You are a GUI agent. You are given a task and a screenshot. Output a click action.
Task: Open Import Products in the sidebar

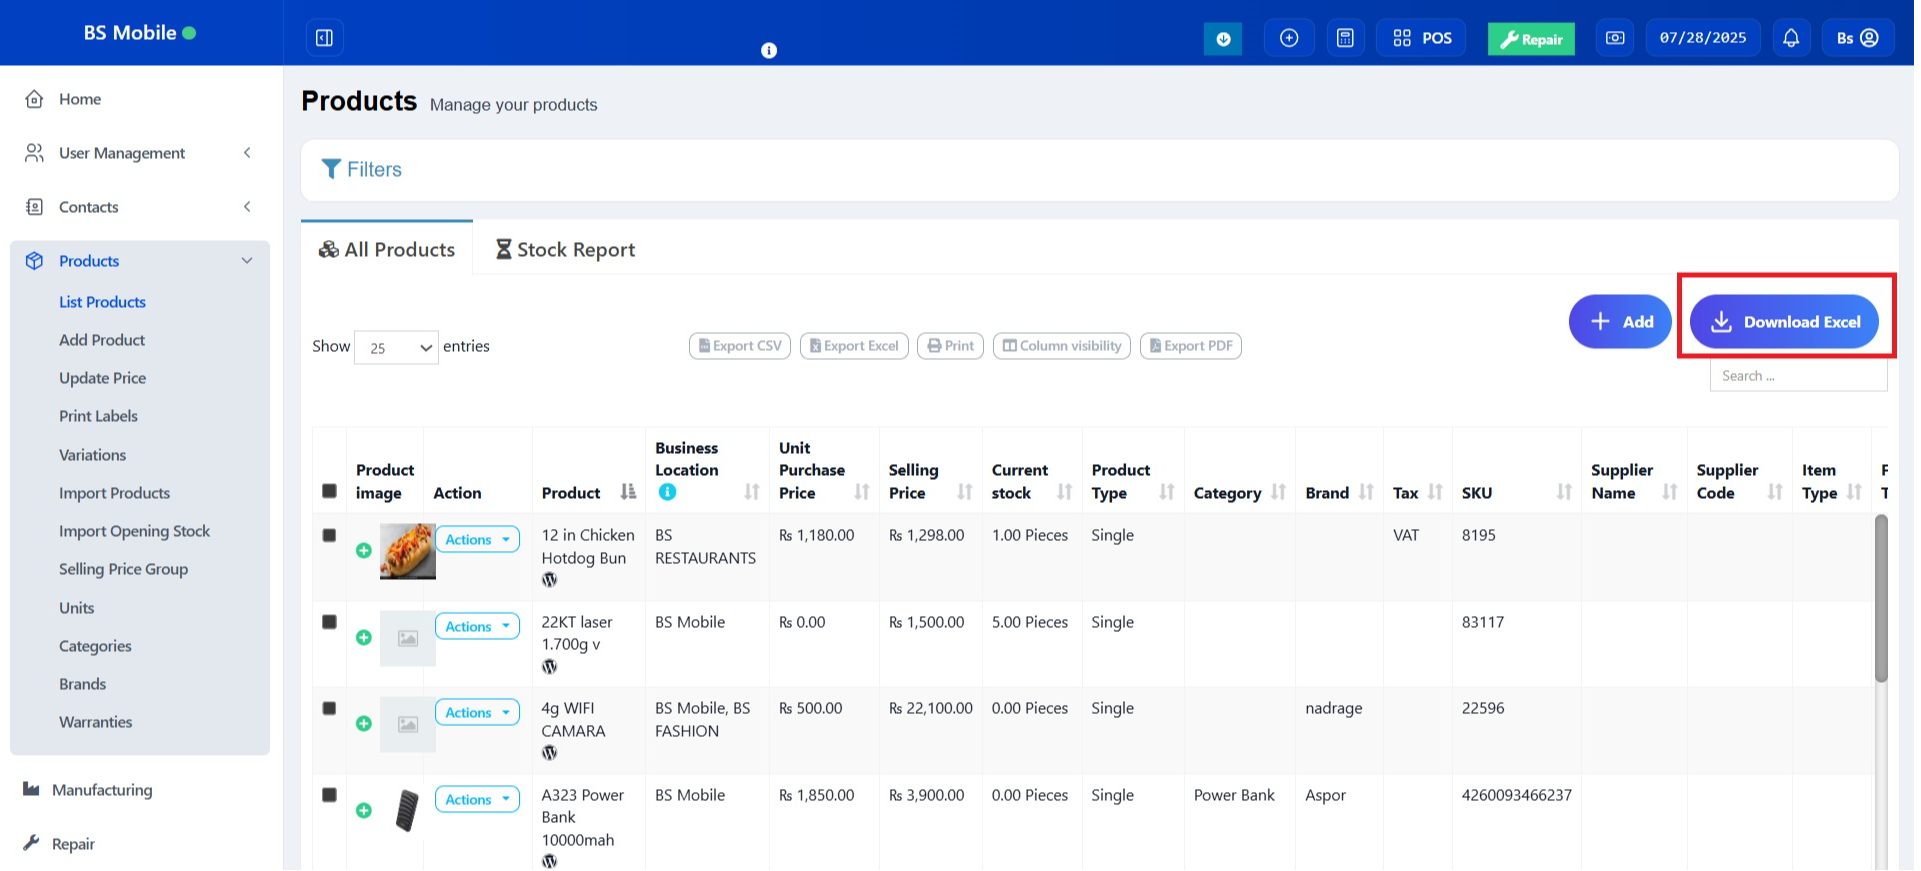pos(114,493)
